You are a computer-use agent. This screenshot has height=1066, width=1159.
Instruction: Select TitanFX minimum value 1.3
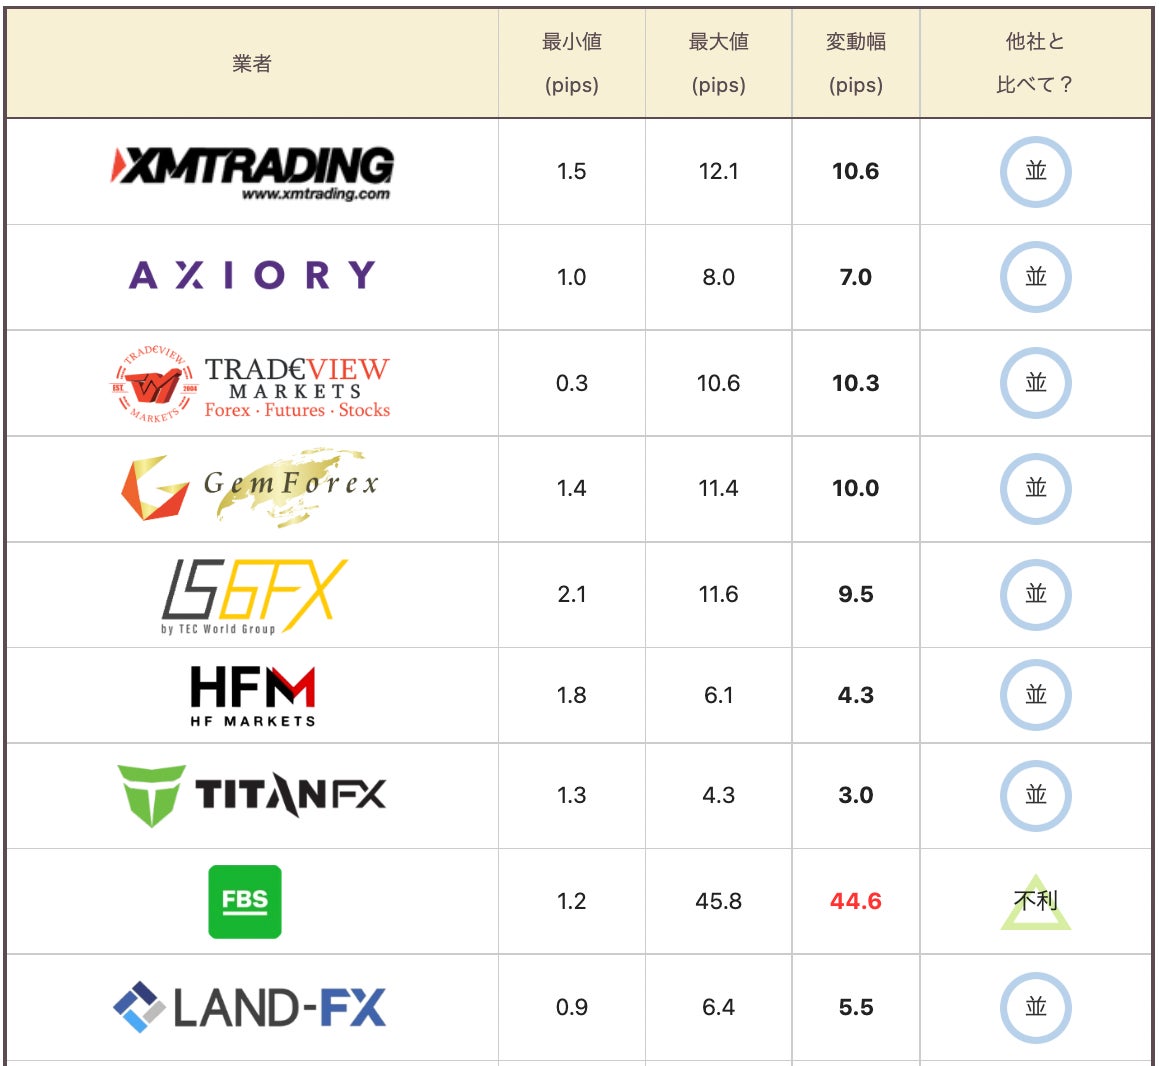point(571,795)
